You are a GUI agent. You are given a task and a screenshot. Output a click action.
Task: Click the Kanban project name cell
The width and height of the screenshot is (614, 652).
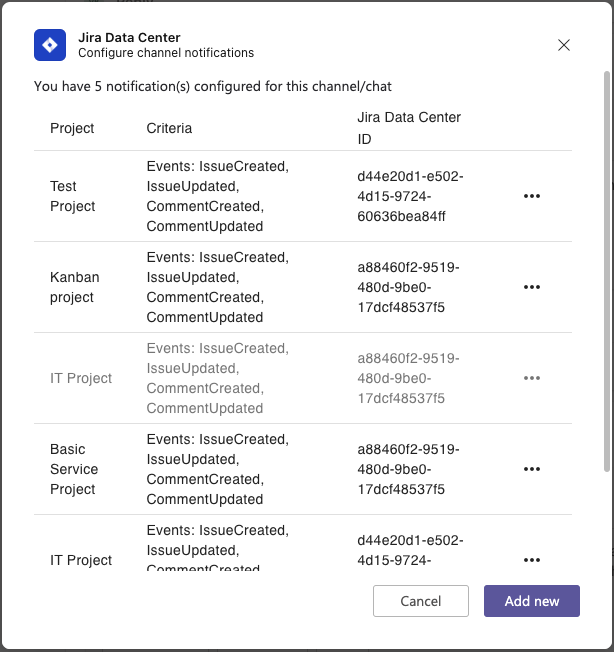tap(75, 287)
